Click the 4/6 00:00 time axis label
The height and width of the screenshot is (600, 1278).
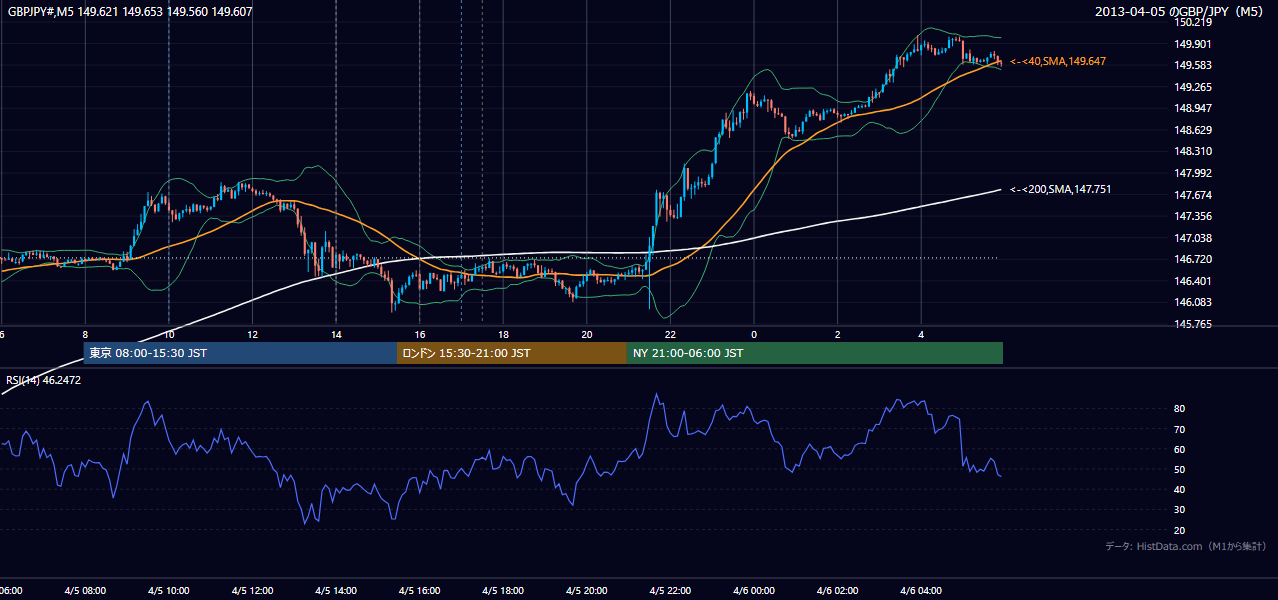coord(754,591)
